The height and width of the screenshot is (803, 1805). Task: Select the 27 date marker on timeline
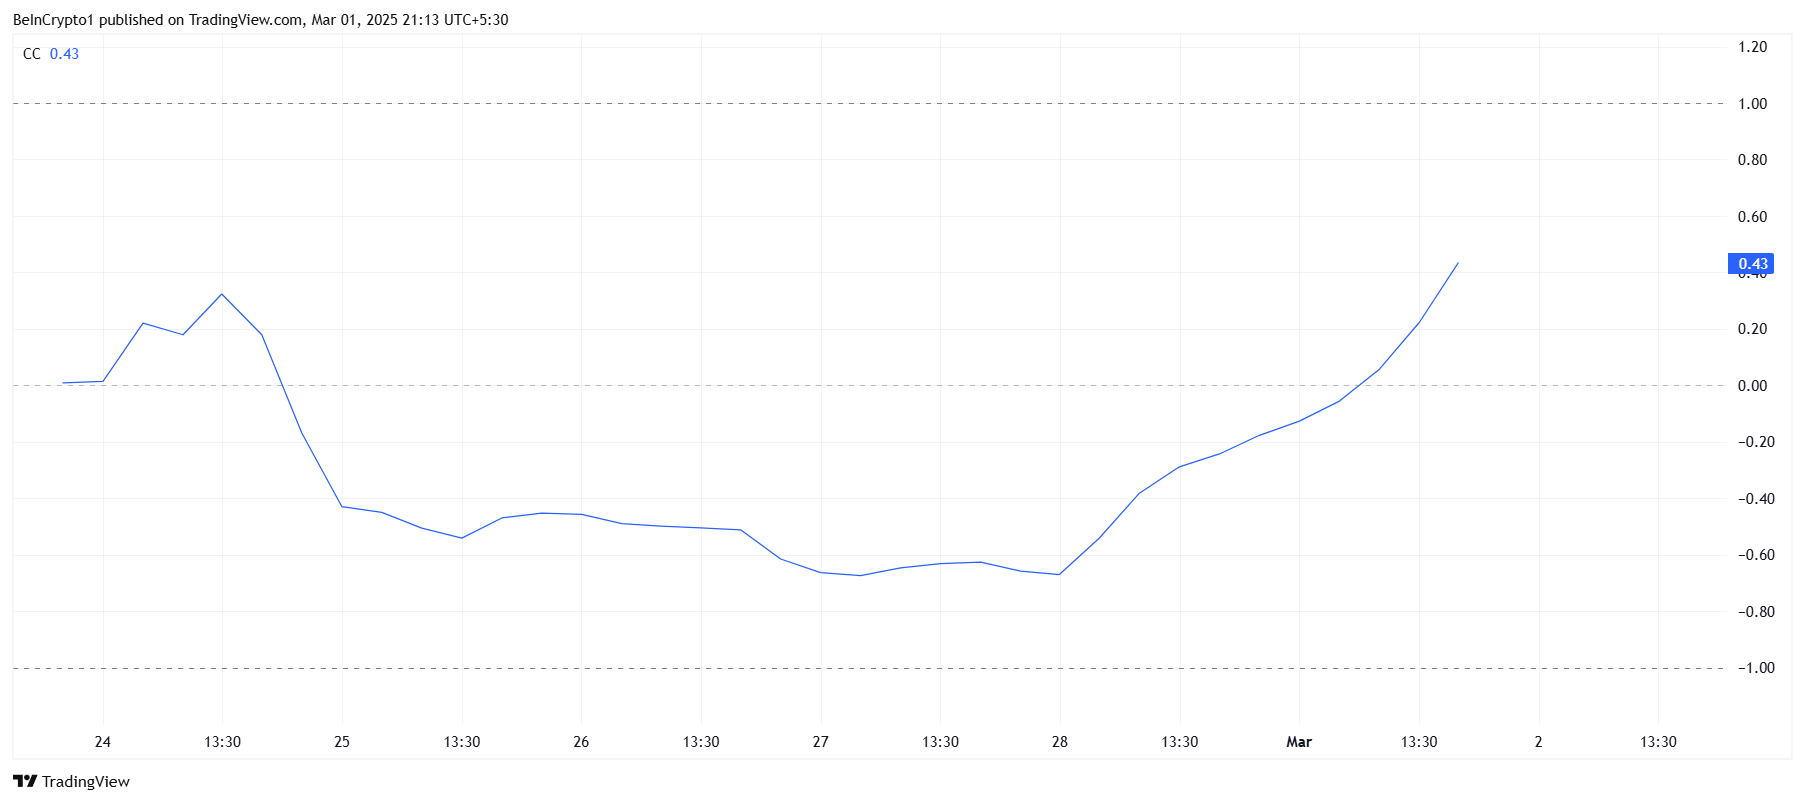coord(820,742)
